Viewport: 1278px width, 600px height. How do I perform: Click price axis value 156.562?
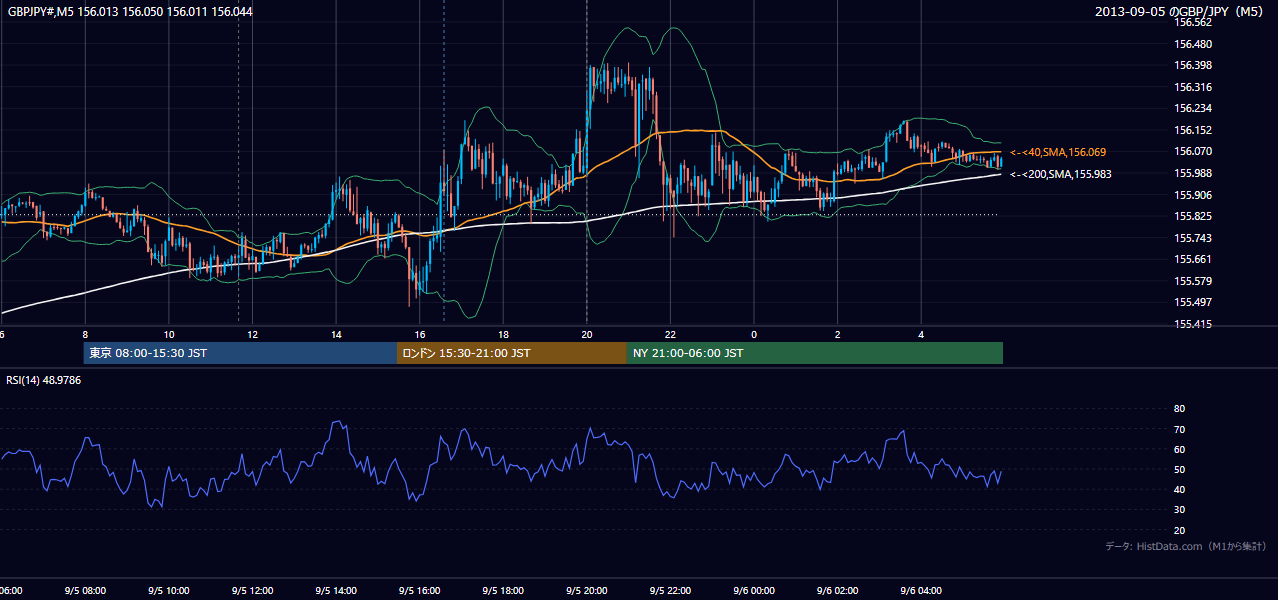click(x=1192, y=22)
